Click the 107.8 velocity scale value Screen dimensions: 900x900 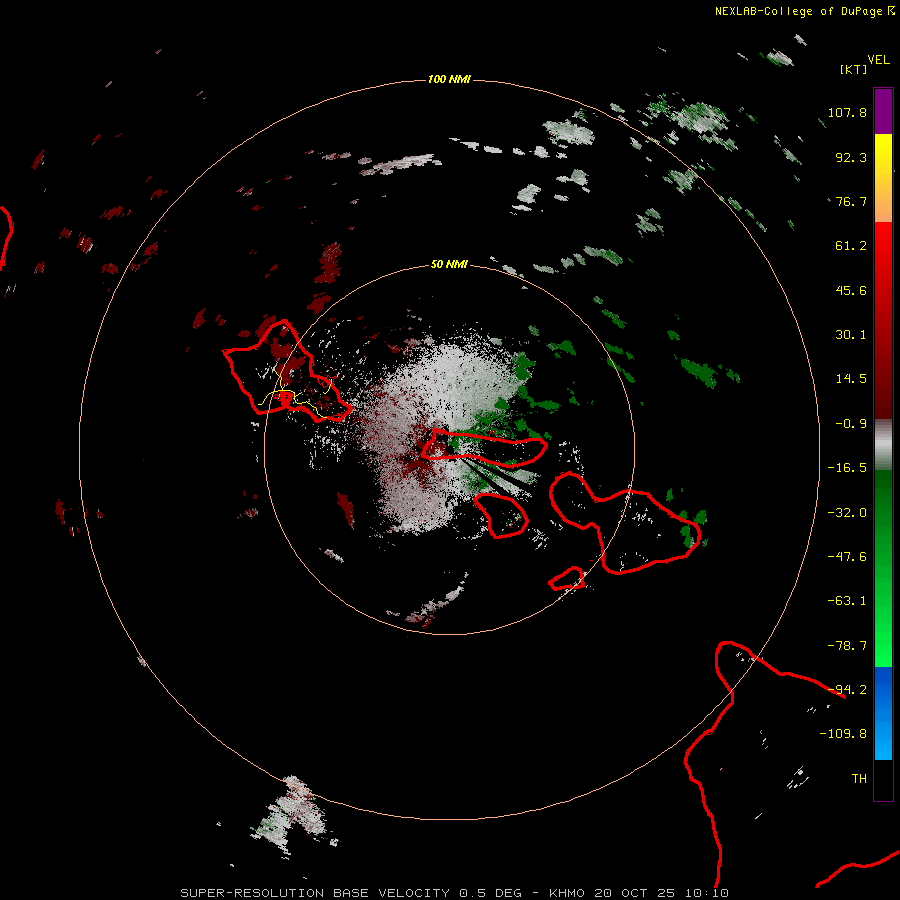tap(847, 112)
